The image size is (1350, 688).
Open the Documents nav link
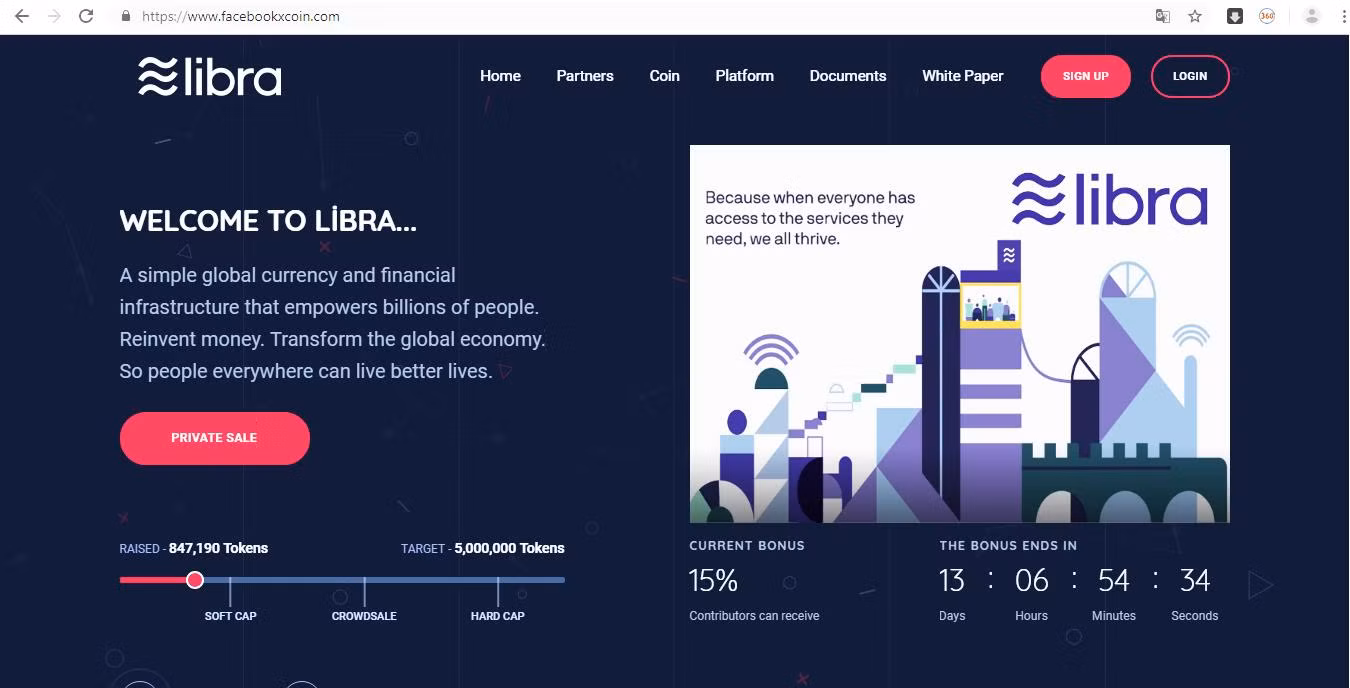[847, 76]
